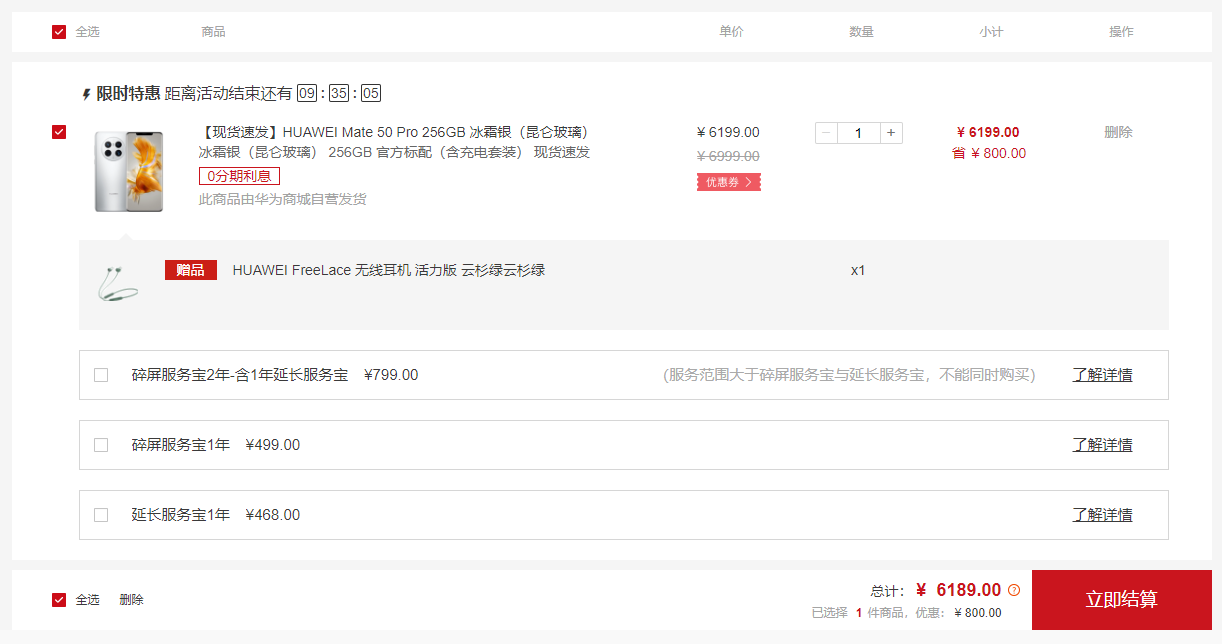Click the quantity input field

(x=858, y=133)
